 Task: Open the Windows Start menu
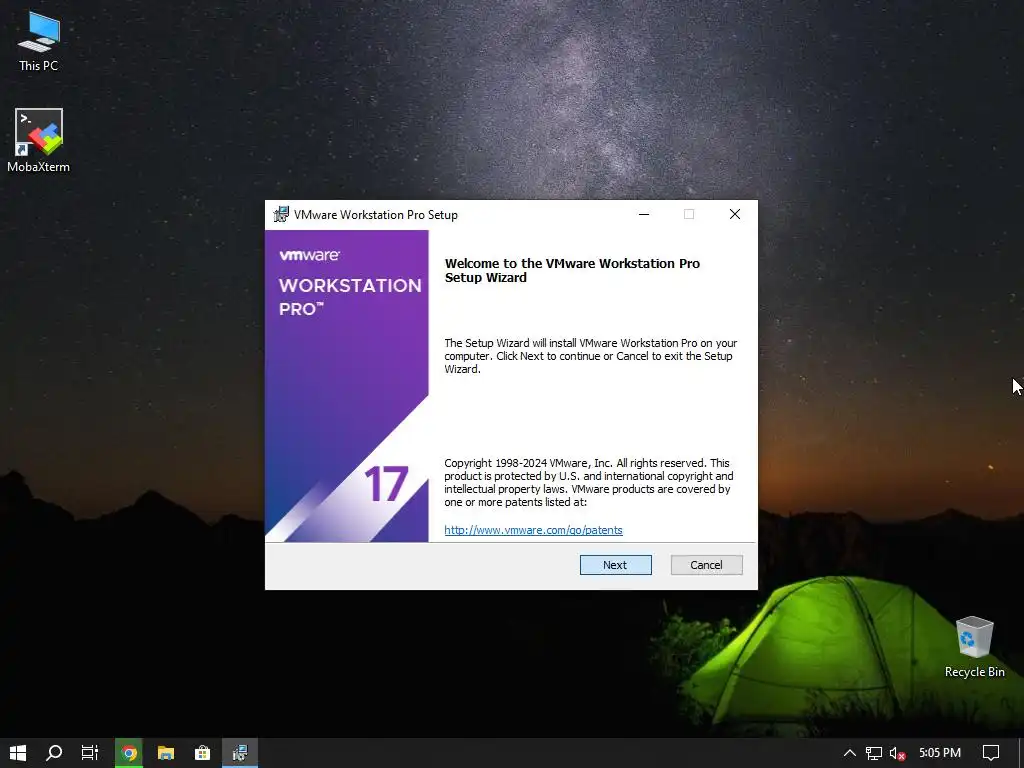click(x=18, y=753)
